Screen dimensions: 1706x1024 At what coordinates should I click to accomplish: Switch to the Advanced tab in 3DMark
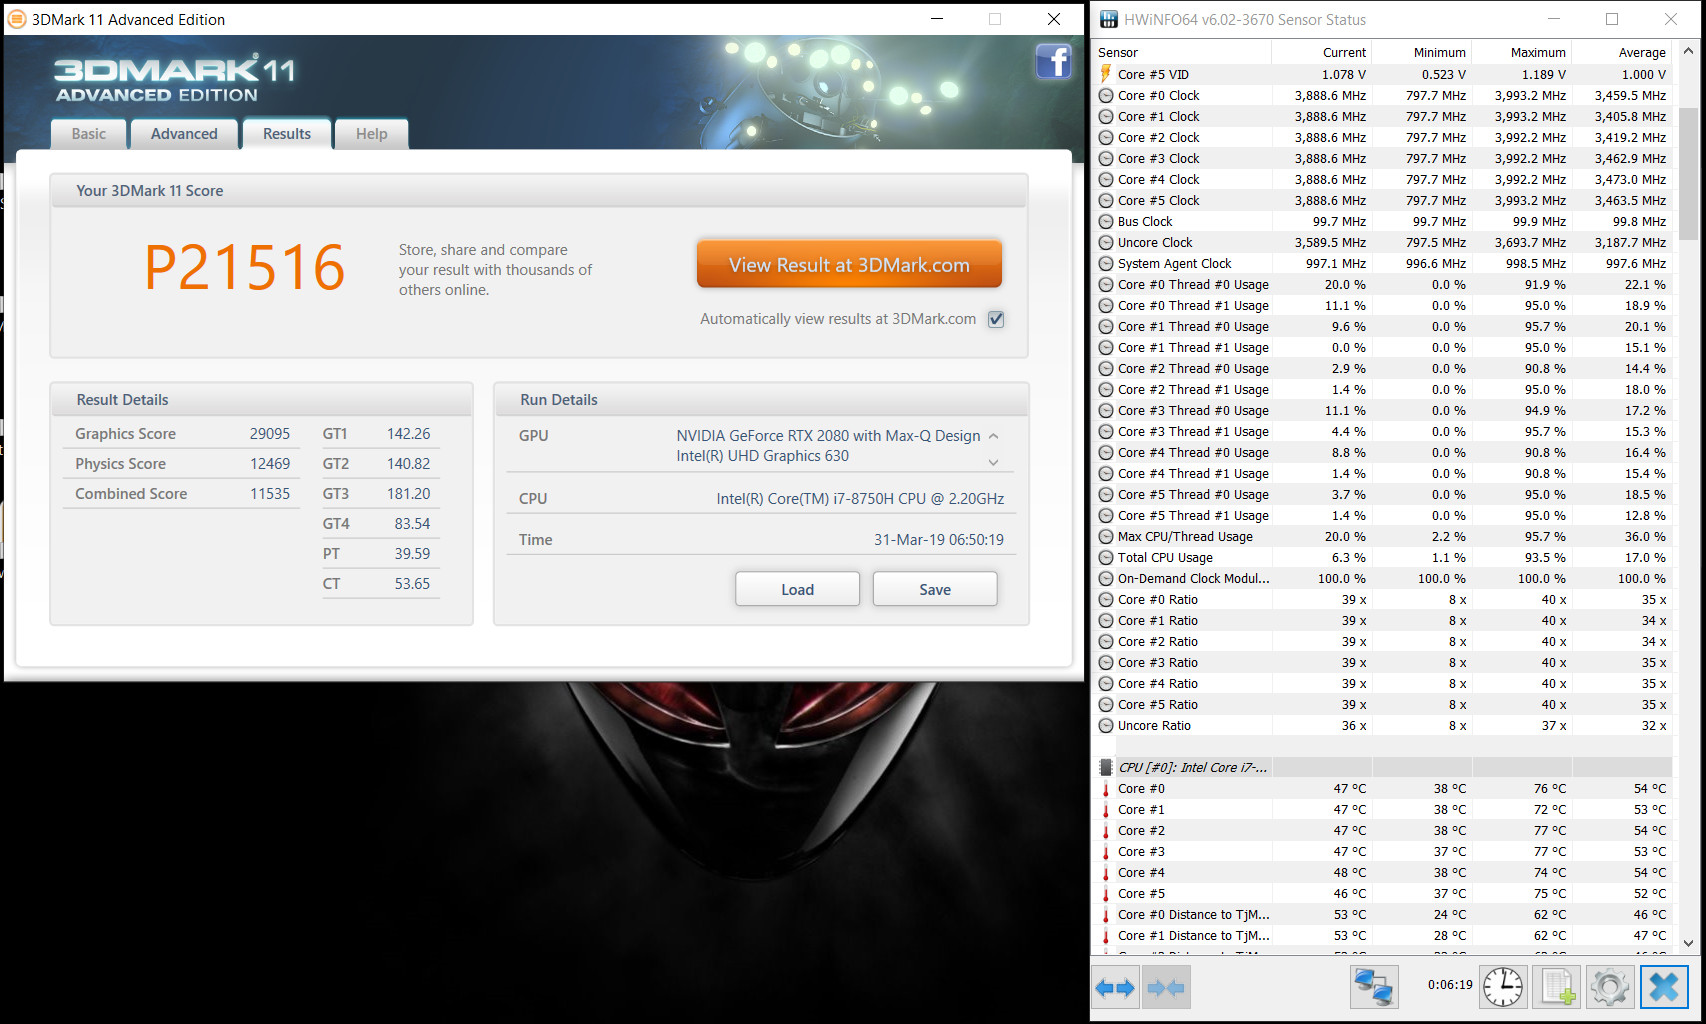pos(184,134)
